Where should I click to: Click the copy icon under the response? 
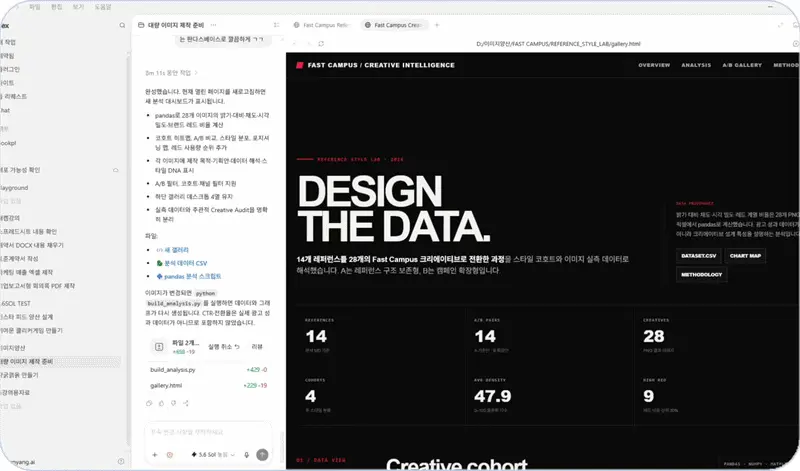(x=149, y=403)
